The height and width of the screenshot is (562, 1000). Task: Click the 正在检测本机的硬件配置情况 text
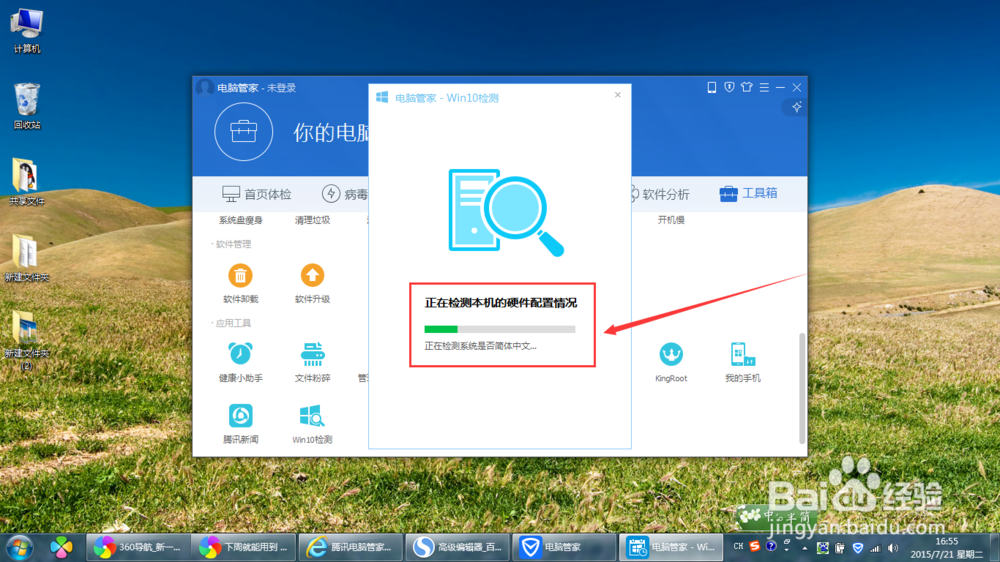[501, 303]
